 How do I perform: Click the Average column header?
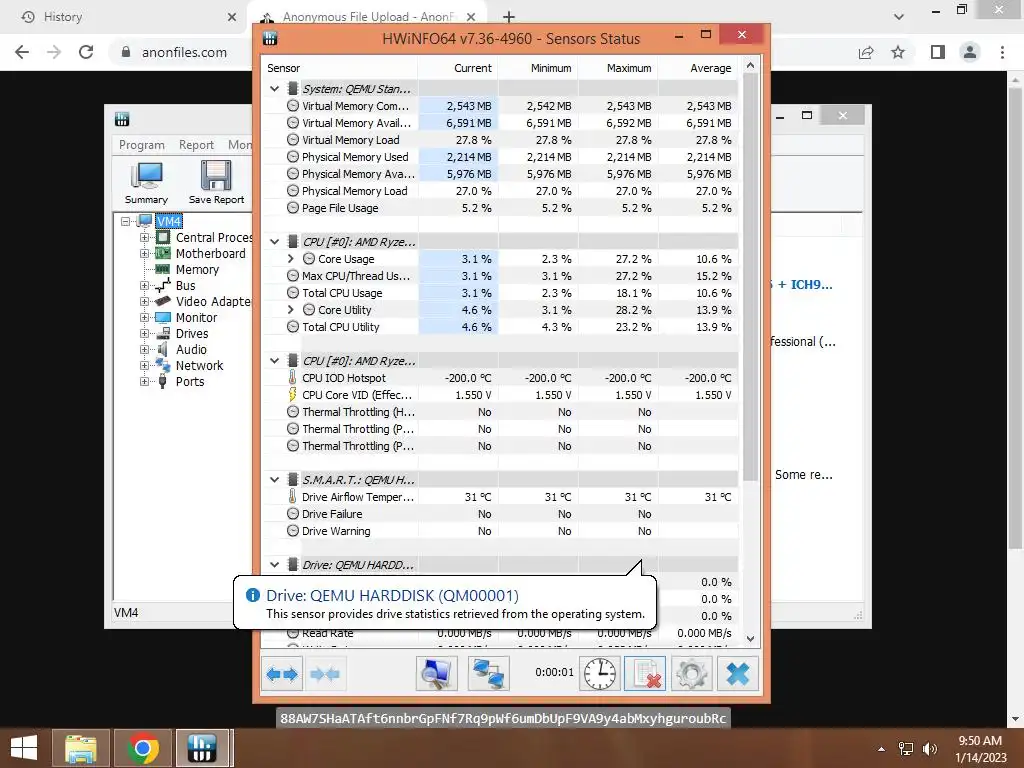click(698, 68)
